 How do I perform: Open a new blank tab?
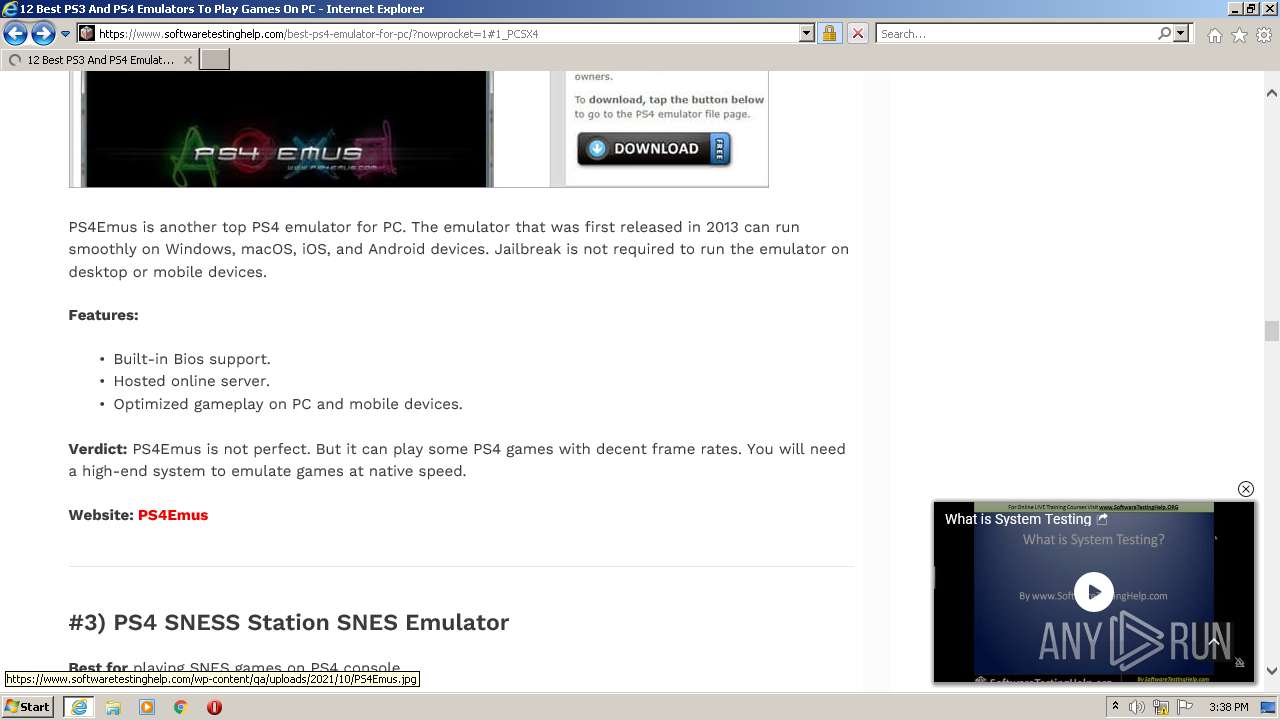click(215, 60)
